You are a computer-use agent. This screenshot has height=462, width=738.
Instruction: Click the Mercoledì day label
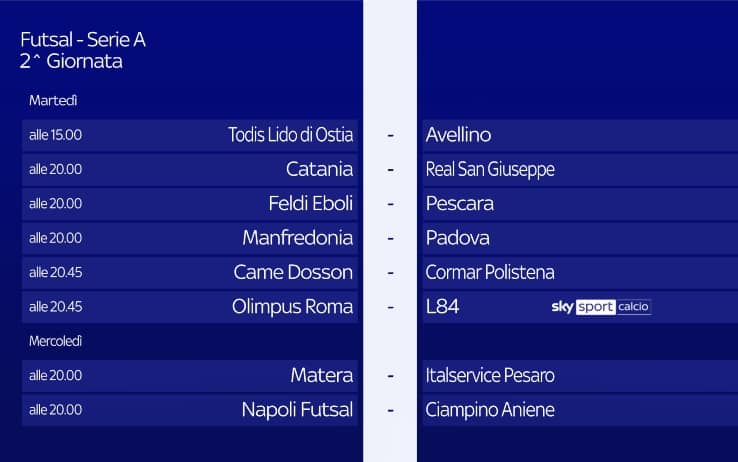coord(56,341)
